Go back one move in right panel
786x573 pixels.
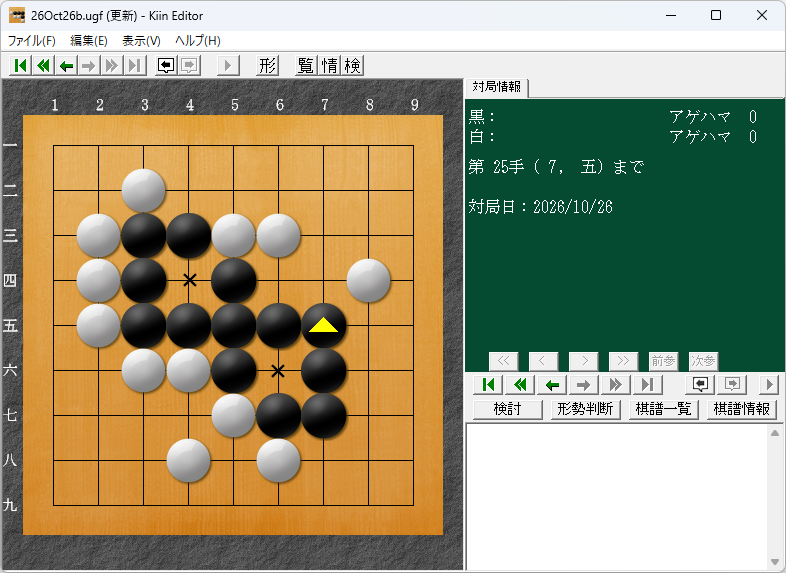tap(552, 385)
